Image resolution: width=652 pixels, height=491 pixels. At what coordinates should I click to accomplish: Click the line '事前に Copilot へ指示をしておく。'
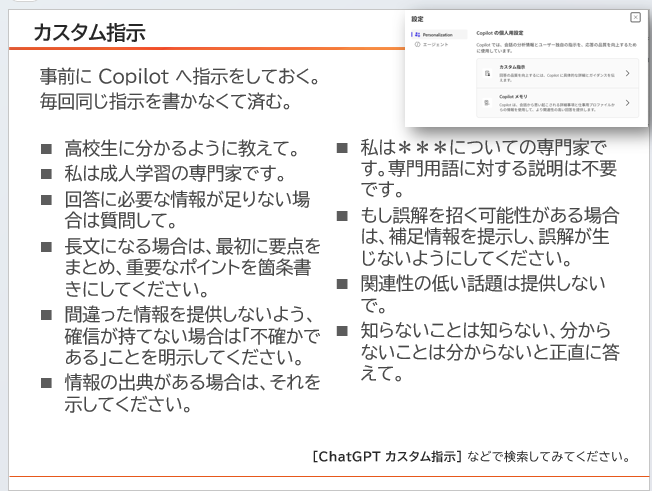point(180,76)
